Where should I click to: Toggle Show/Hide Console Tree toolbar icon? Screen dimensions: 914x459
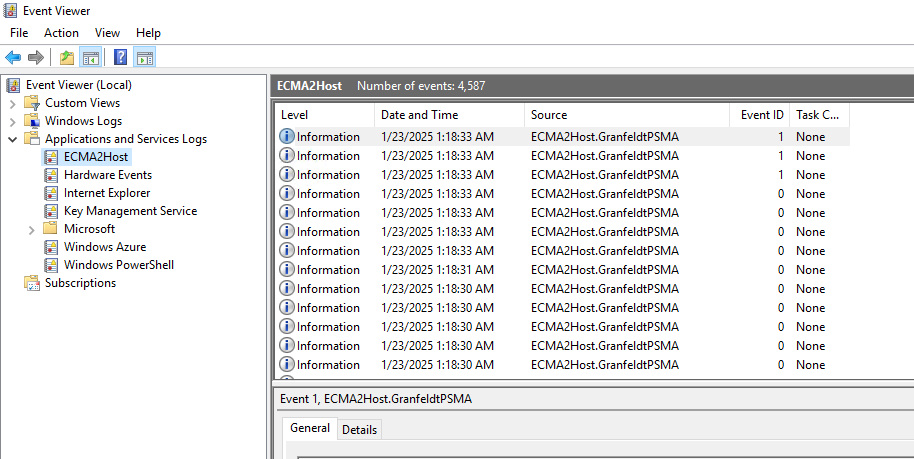pyautogui.click(x=91, y=58)
